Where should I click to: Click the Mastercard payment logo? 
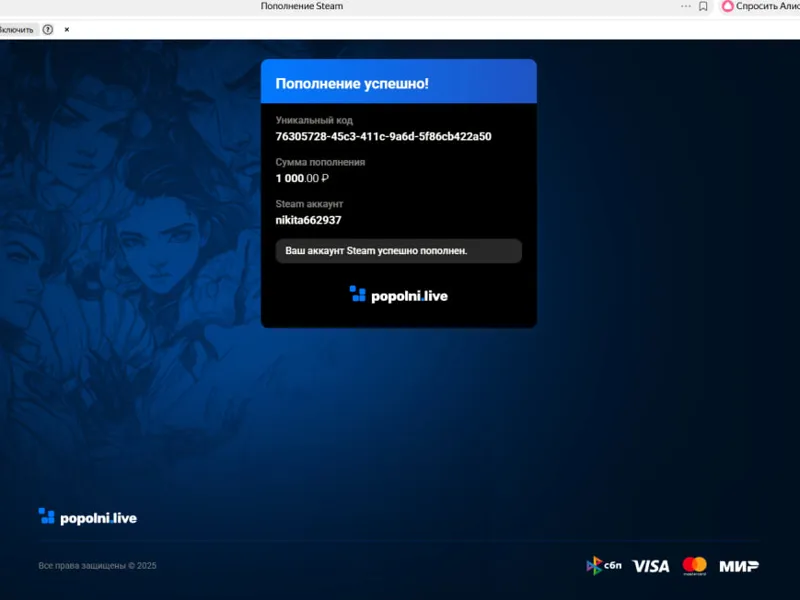coord(694,566)
